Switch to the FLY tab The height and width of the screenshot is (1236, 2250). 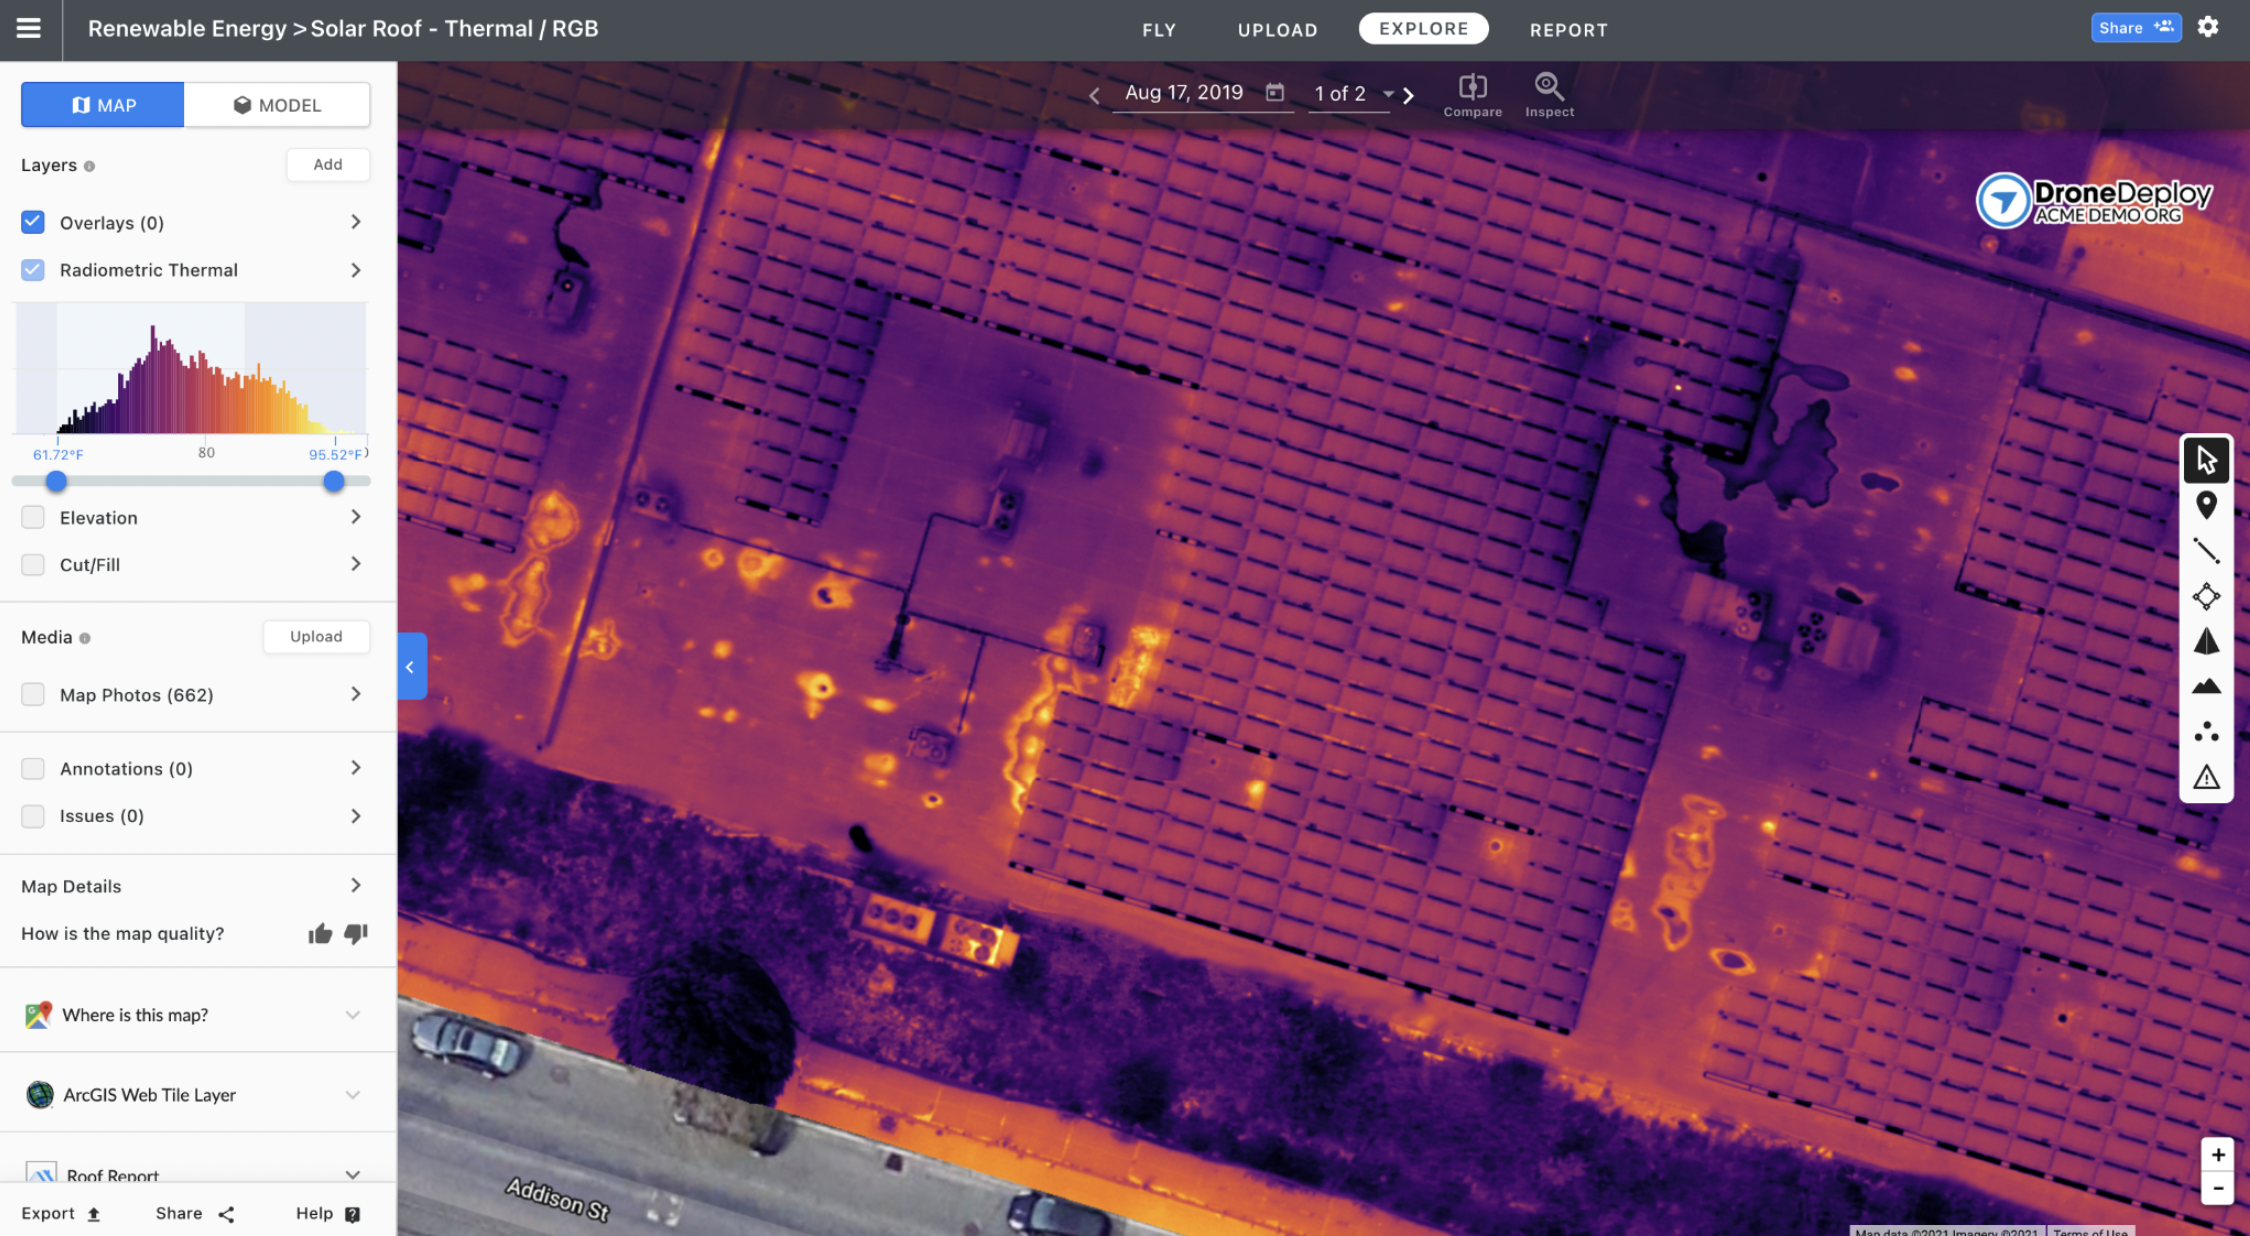pyautogui.click(x=1159, y=30)
